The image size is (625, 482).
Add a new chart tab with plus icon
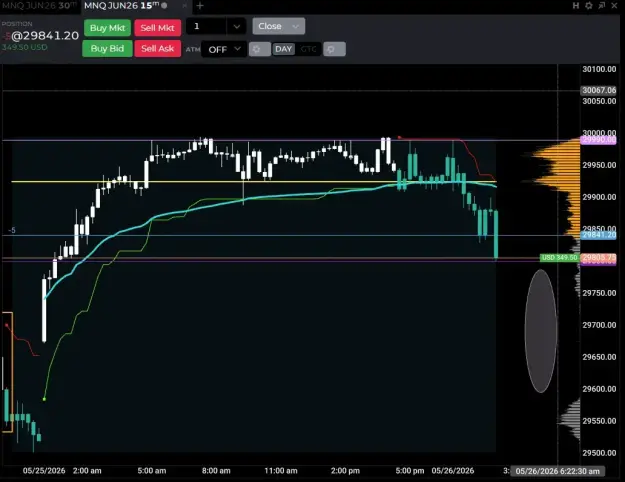pos(200,6)
